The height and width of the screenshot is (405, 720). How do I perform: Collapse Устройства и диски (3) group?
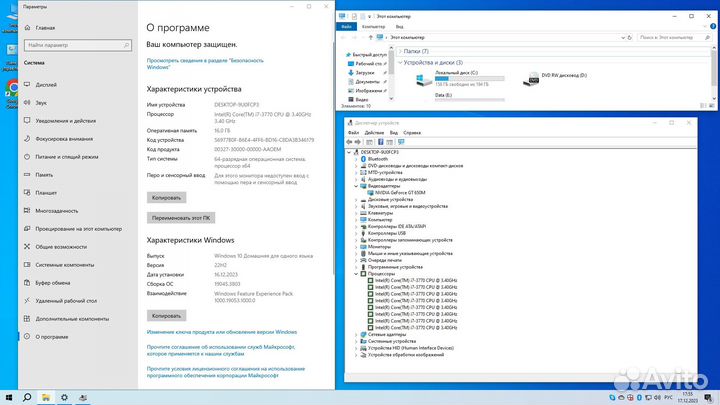[400, 62]
